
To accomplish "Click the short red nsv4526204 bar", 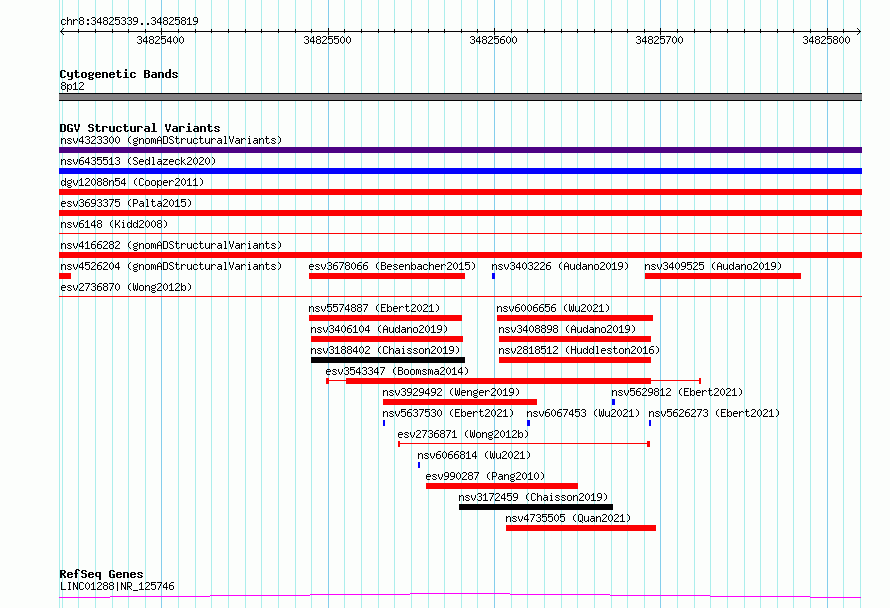I will click(65, 276).
